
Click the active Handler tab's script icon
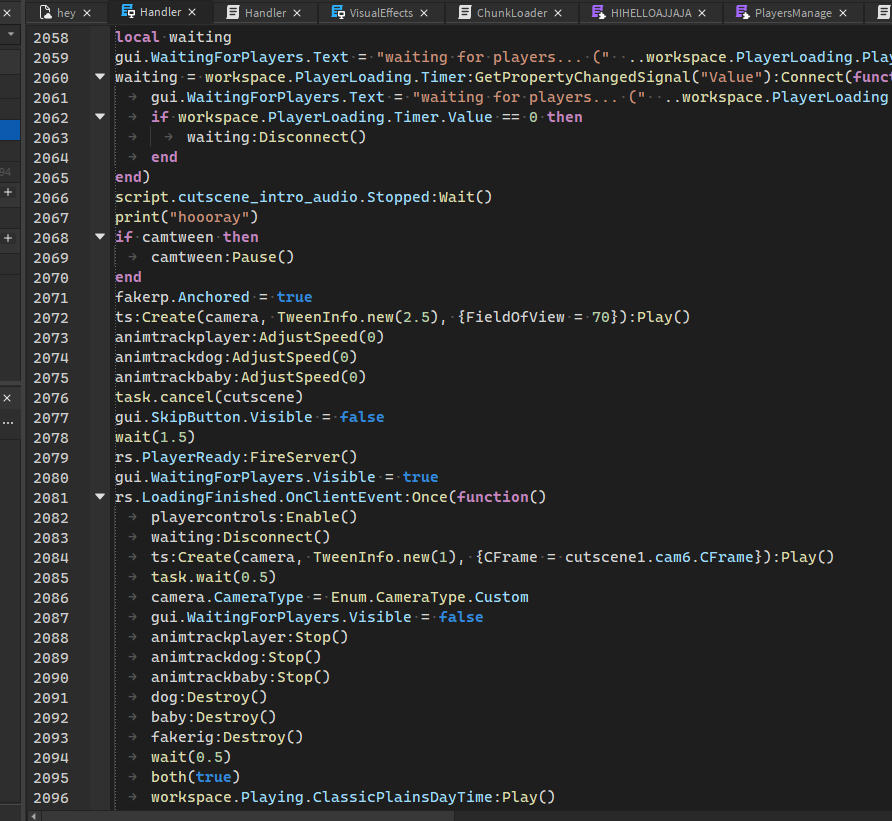click(126, 13)
